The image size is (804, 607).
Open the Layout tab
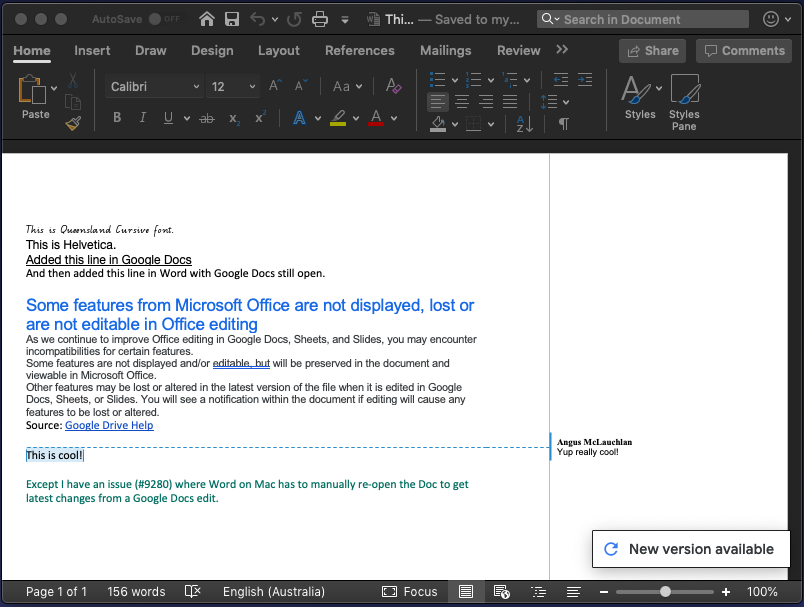(279, 50)
